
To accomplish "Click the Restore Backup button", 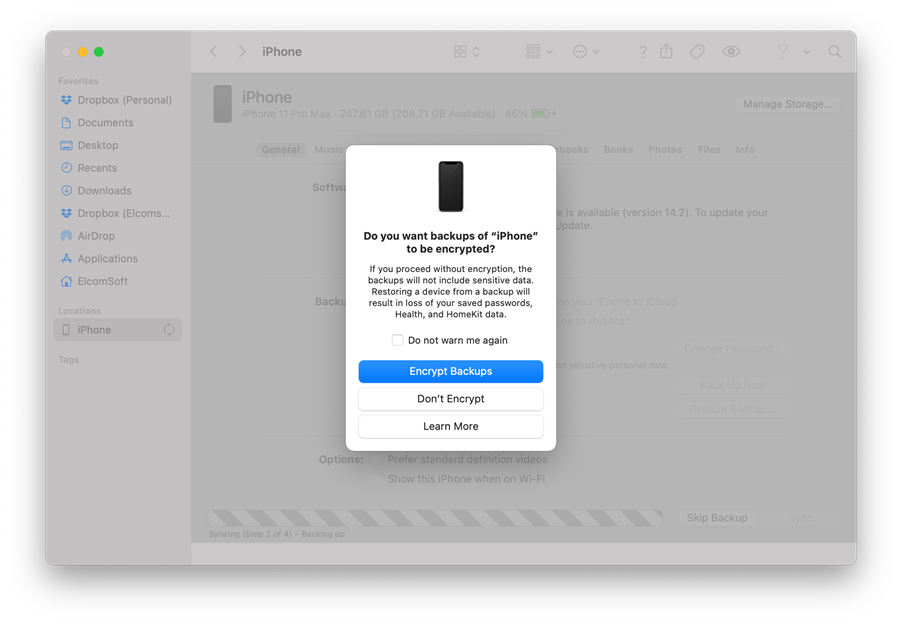I will [732, 409].
